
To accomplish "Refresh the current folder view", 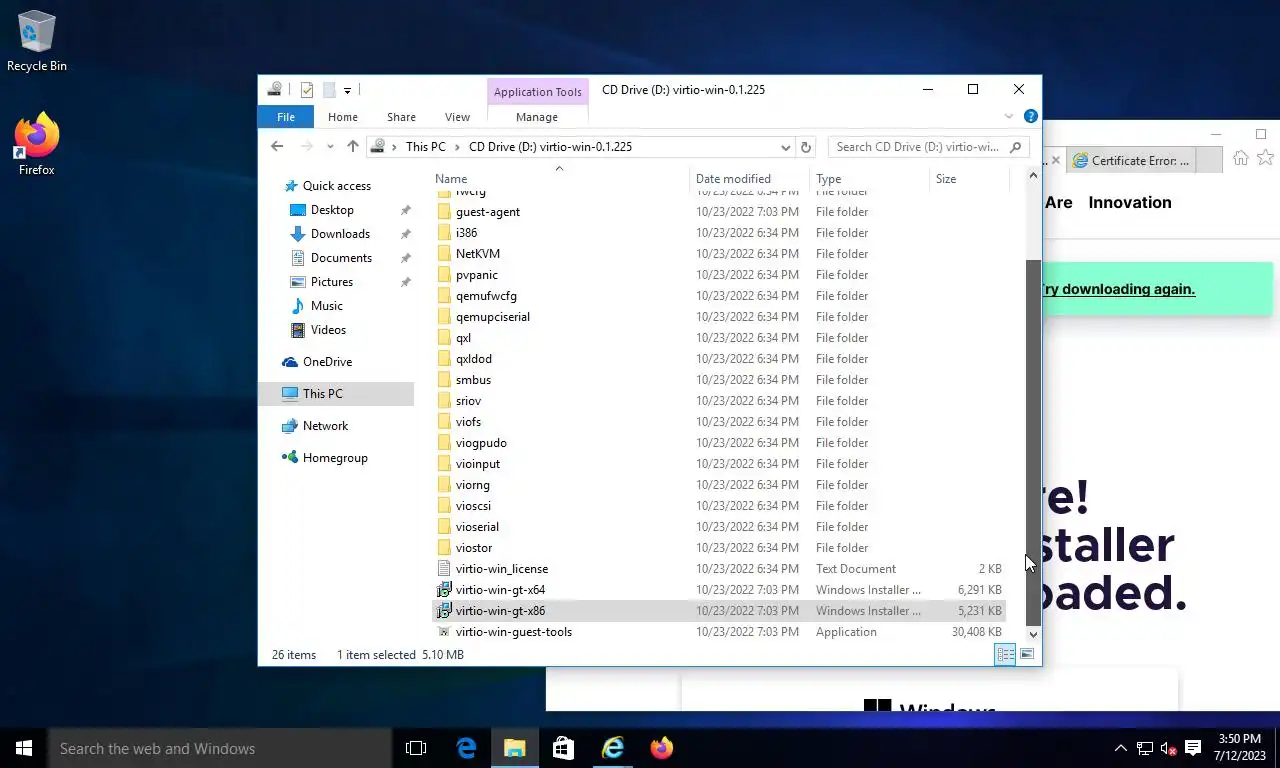I will 806,147.
